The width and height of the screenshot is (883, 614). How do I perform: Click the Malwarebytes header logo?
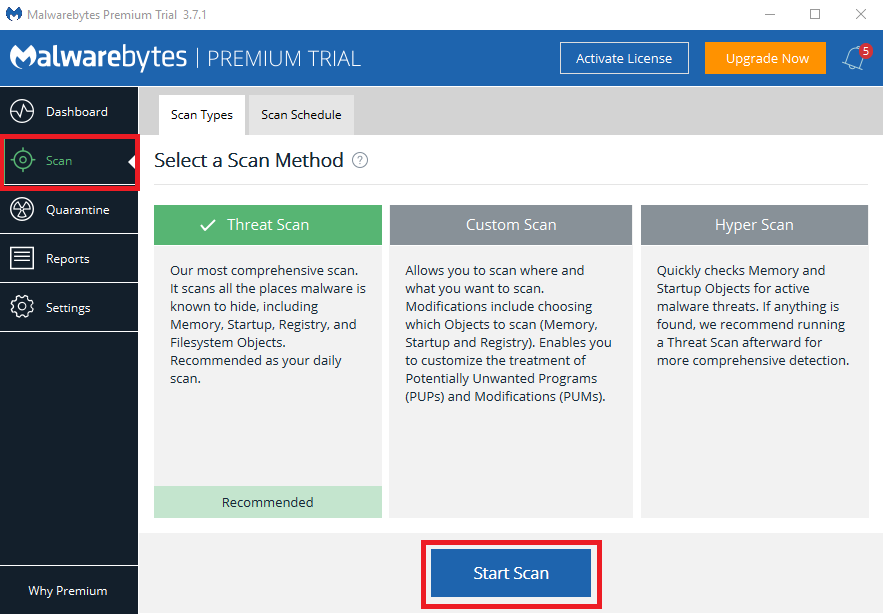pyautogui.click(x=99, y=57)
